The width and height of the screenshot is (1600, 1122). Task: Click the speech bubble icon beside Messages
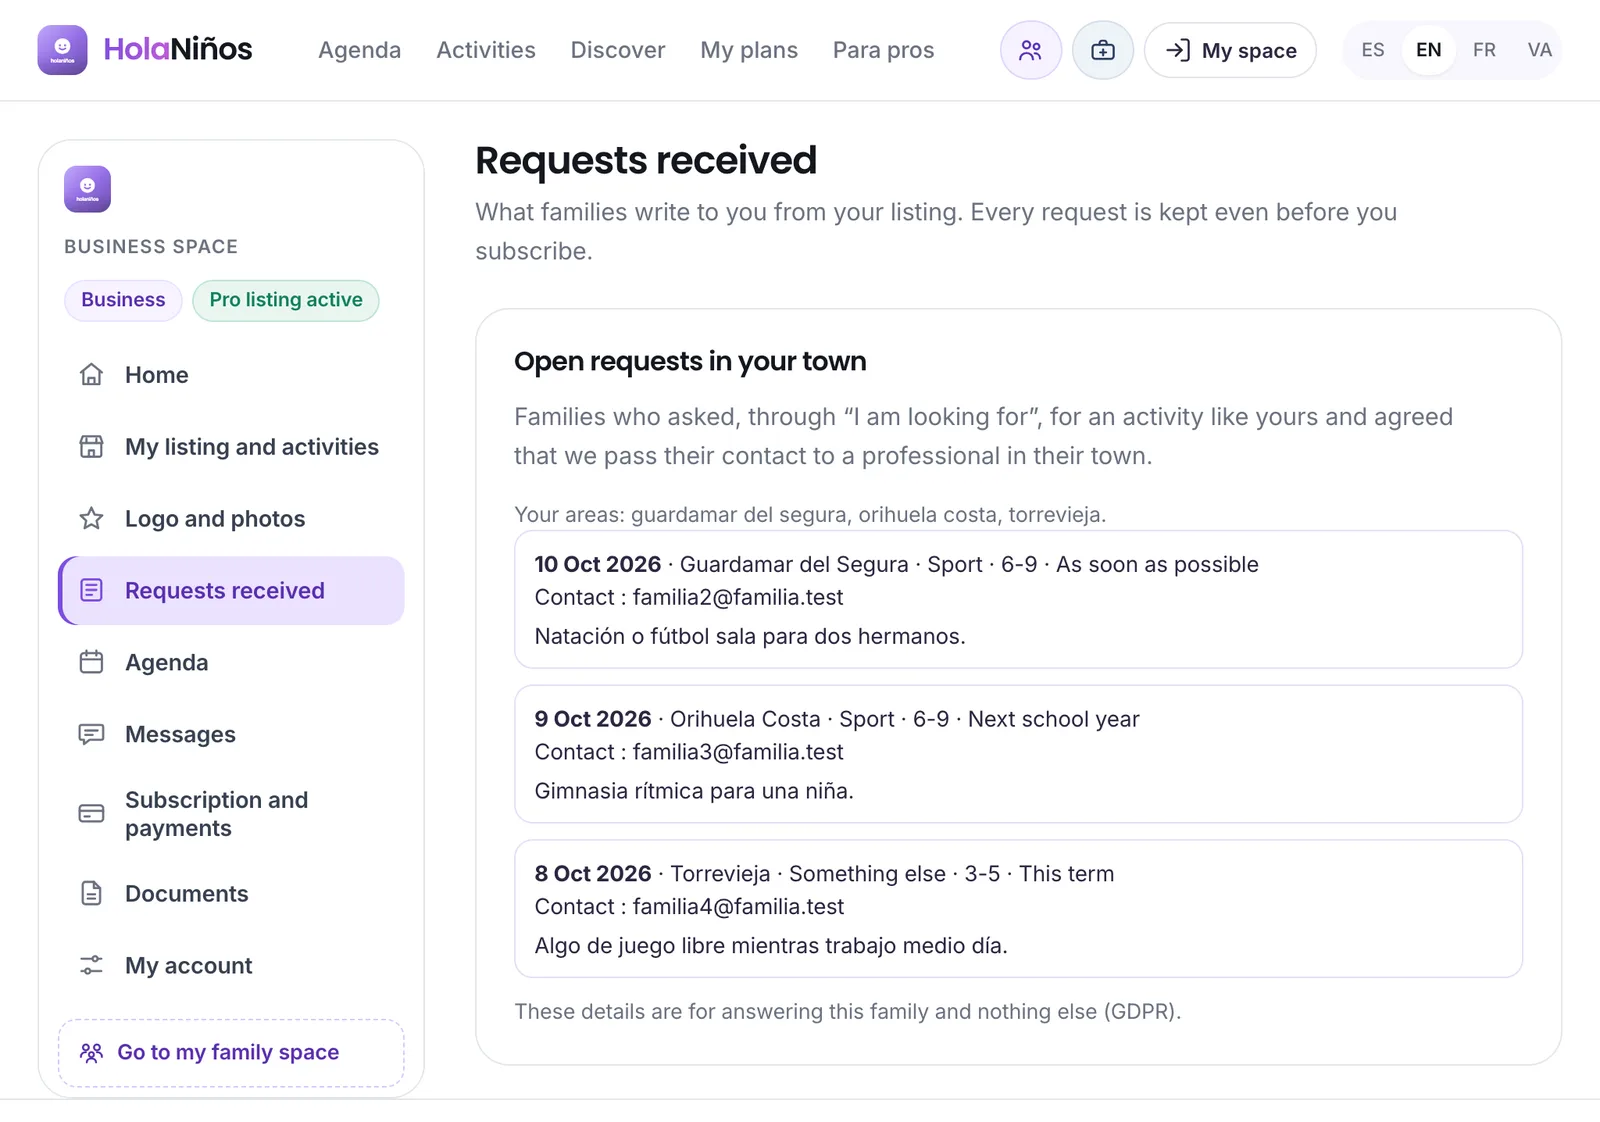tap(91, 734)
